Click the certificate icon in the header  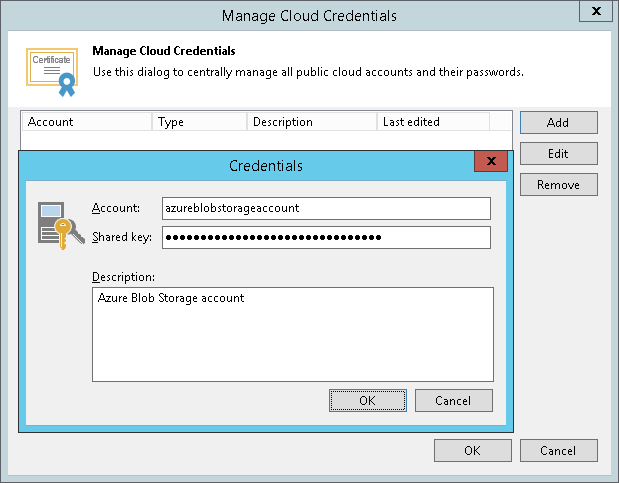coord(51,69)
